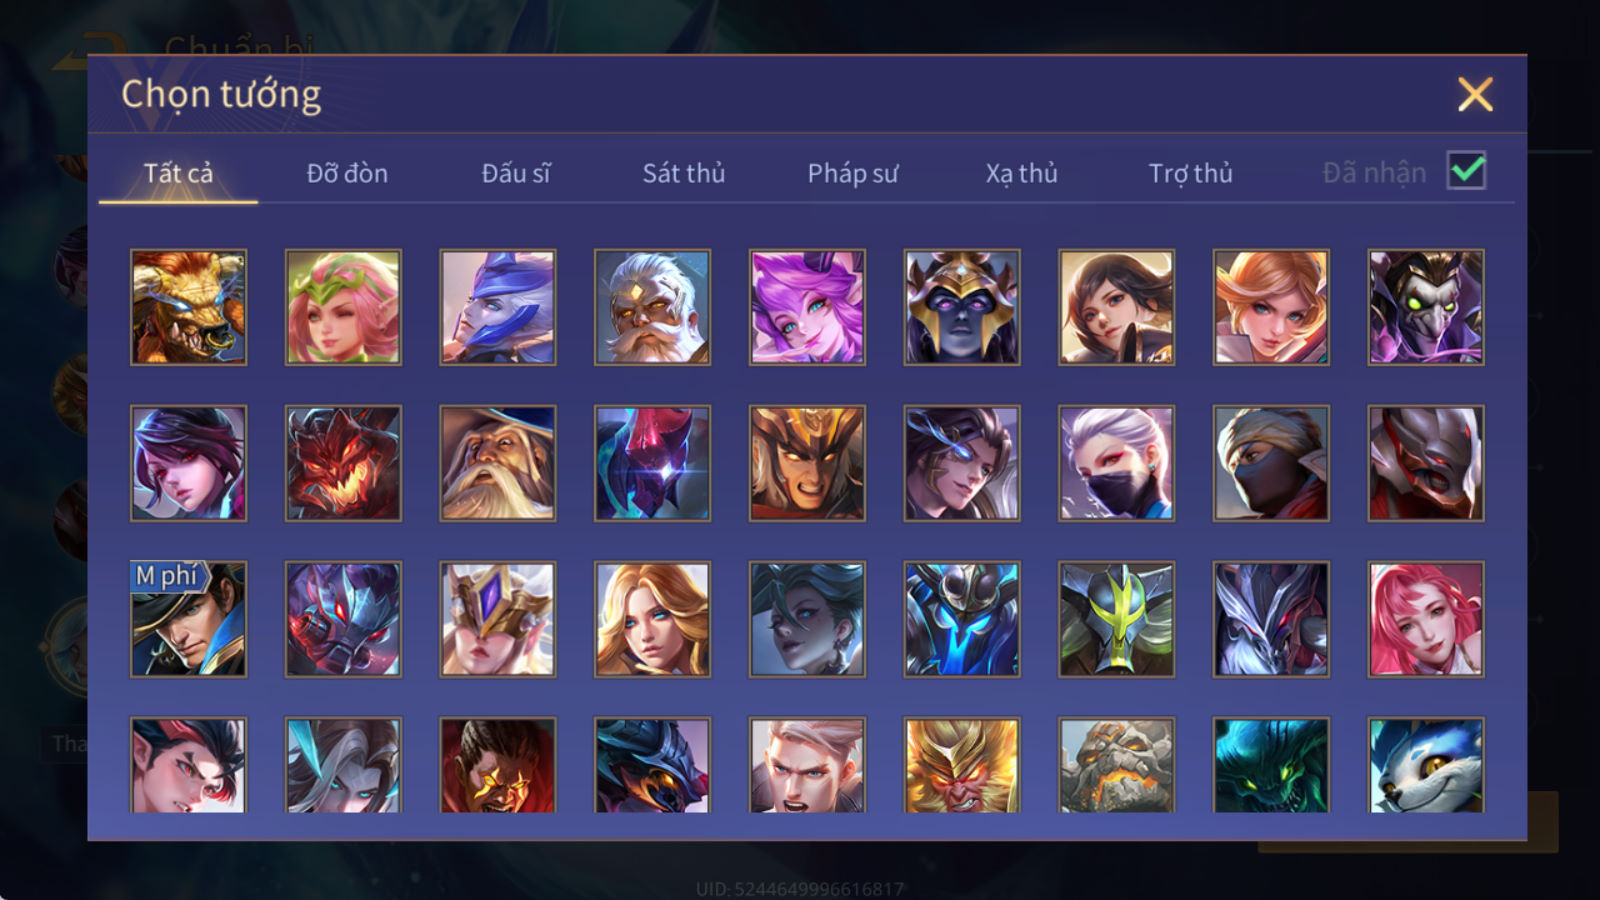
Task: Select the golden monkey king hero
Action: pos(962,765)
